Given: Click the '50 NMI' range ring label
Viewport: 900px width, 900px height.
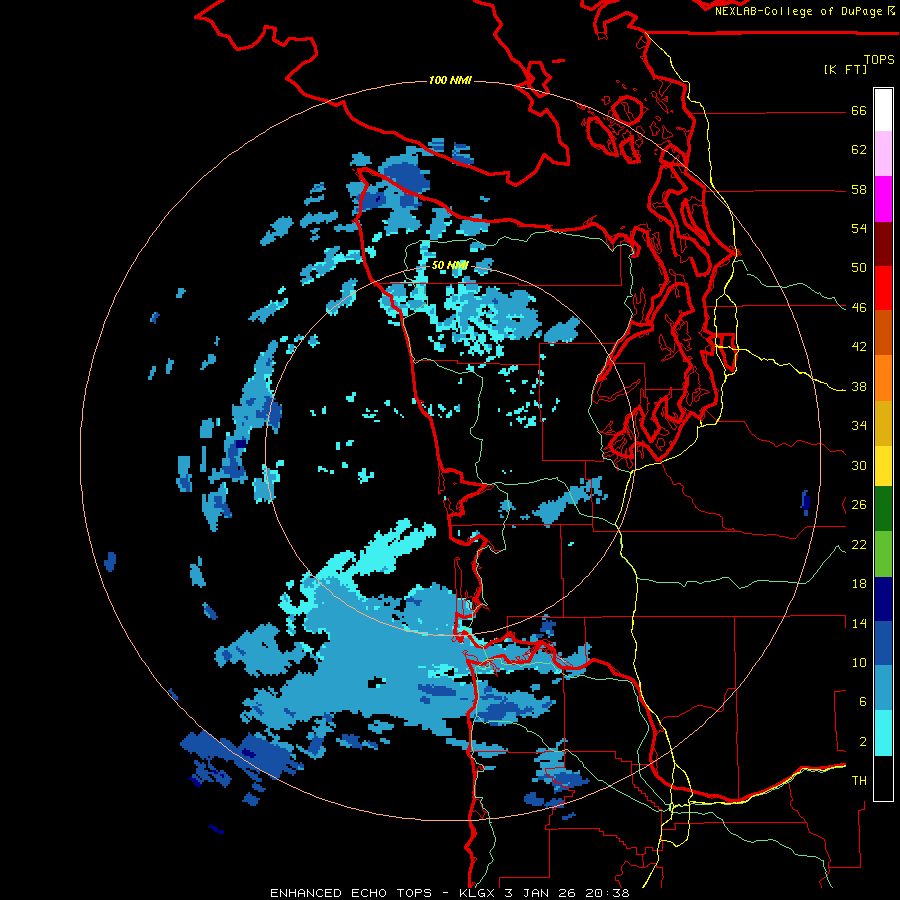Looking at the screenshot, I should [450, 265].
